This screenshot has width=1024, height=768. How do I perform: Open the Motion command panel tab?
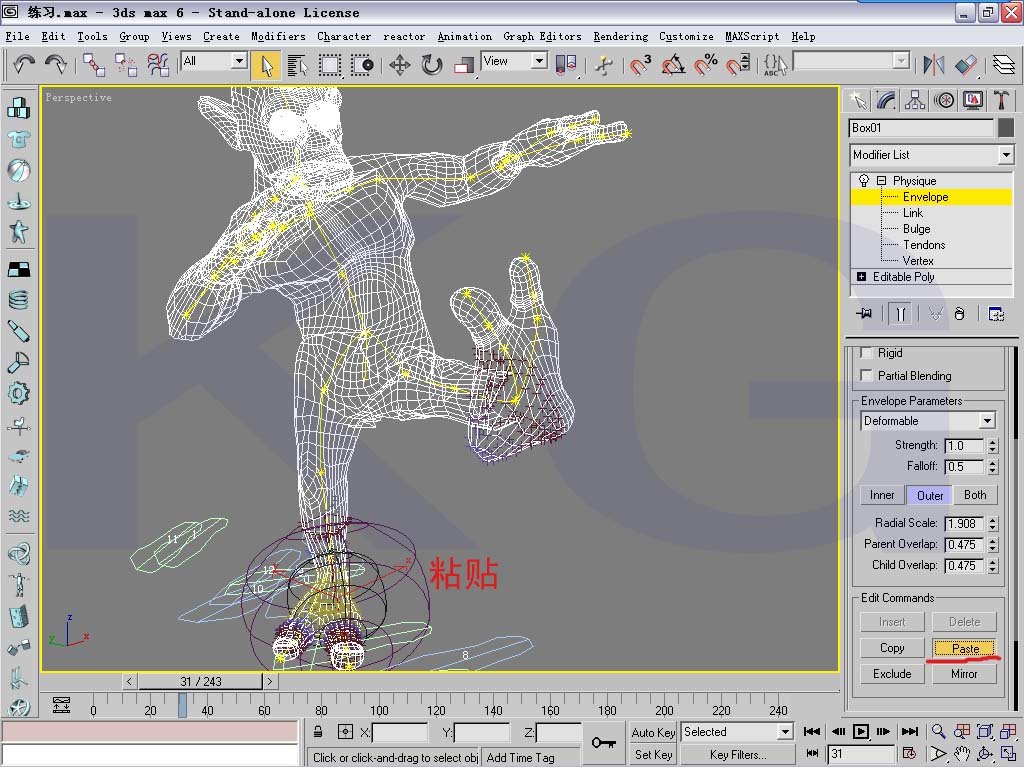point(944,100)
